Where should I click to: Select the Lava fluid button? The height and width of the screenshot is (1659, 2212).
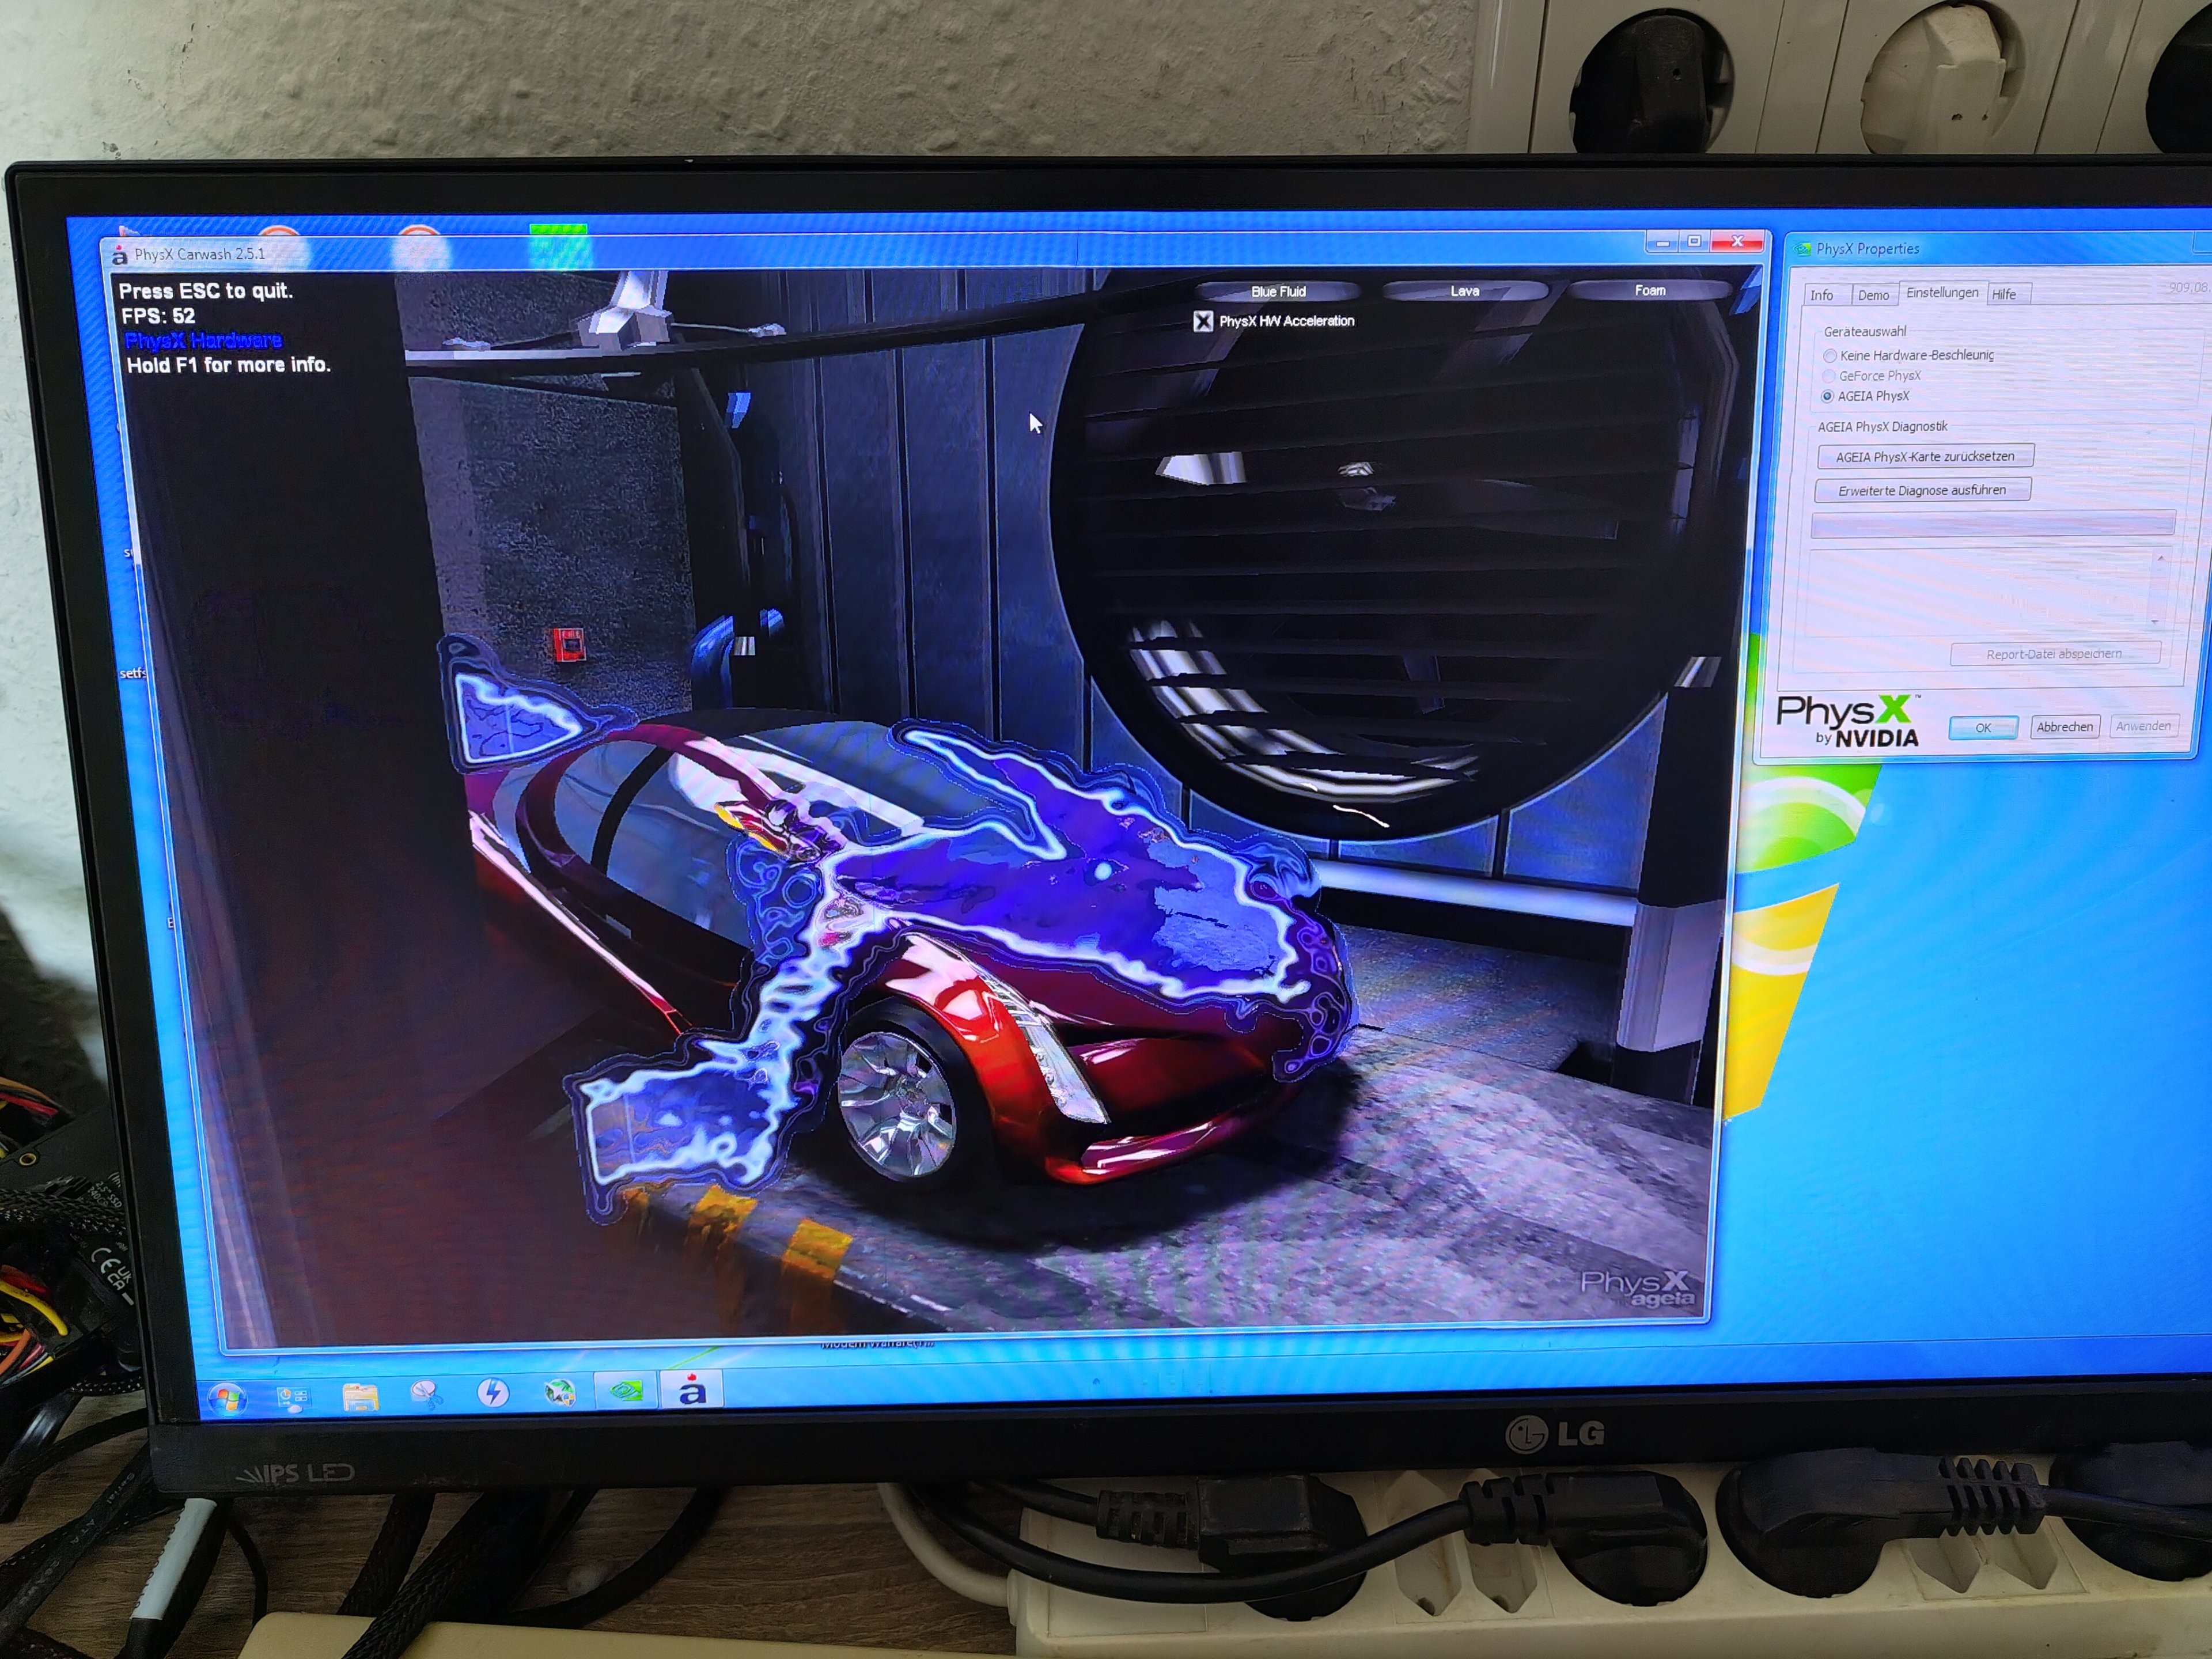point(1465,291)
